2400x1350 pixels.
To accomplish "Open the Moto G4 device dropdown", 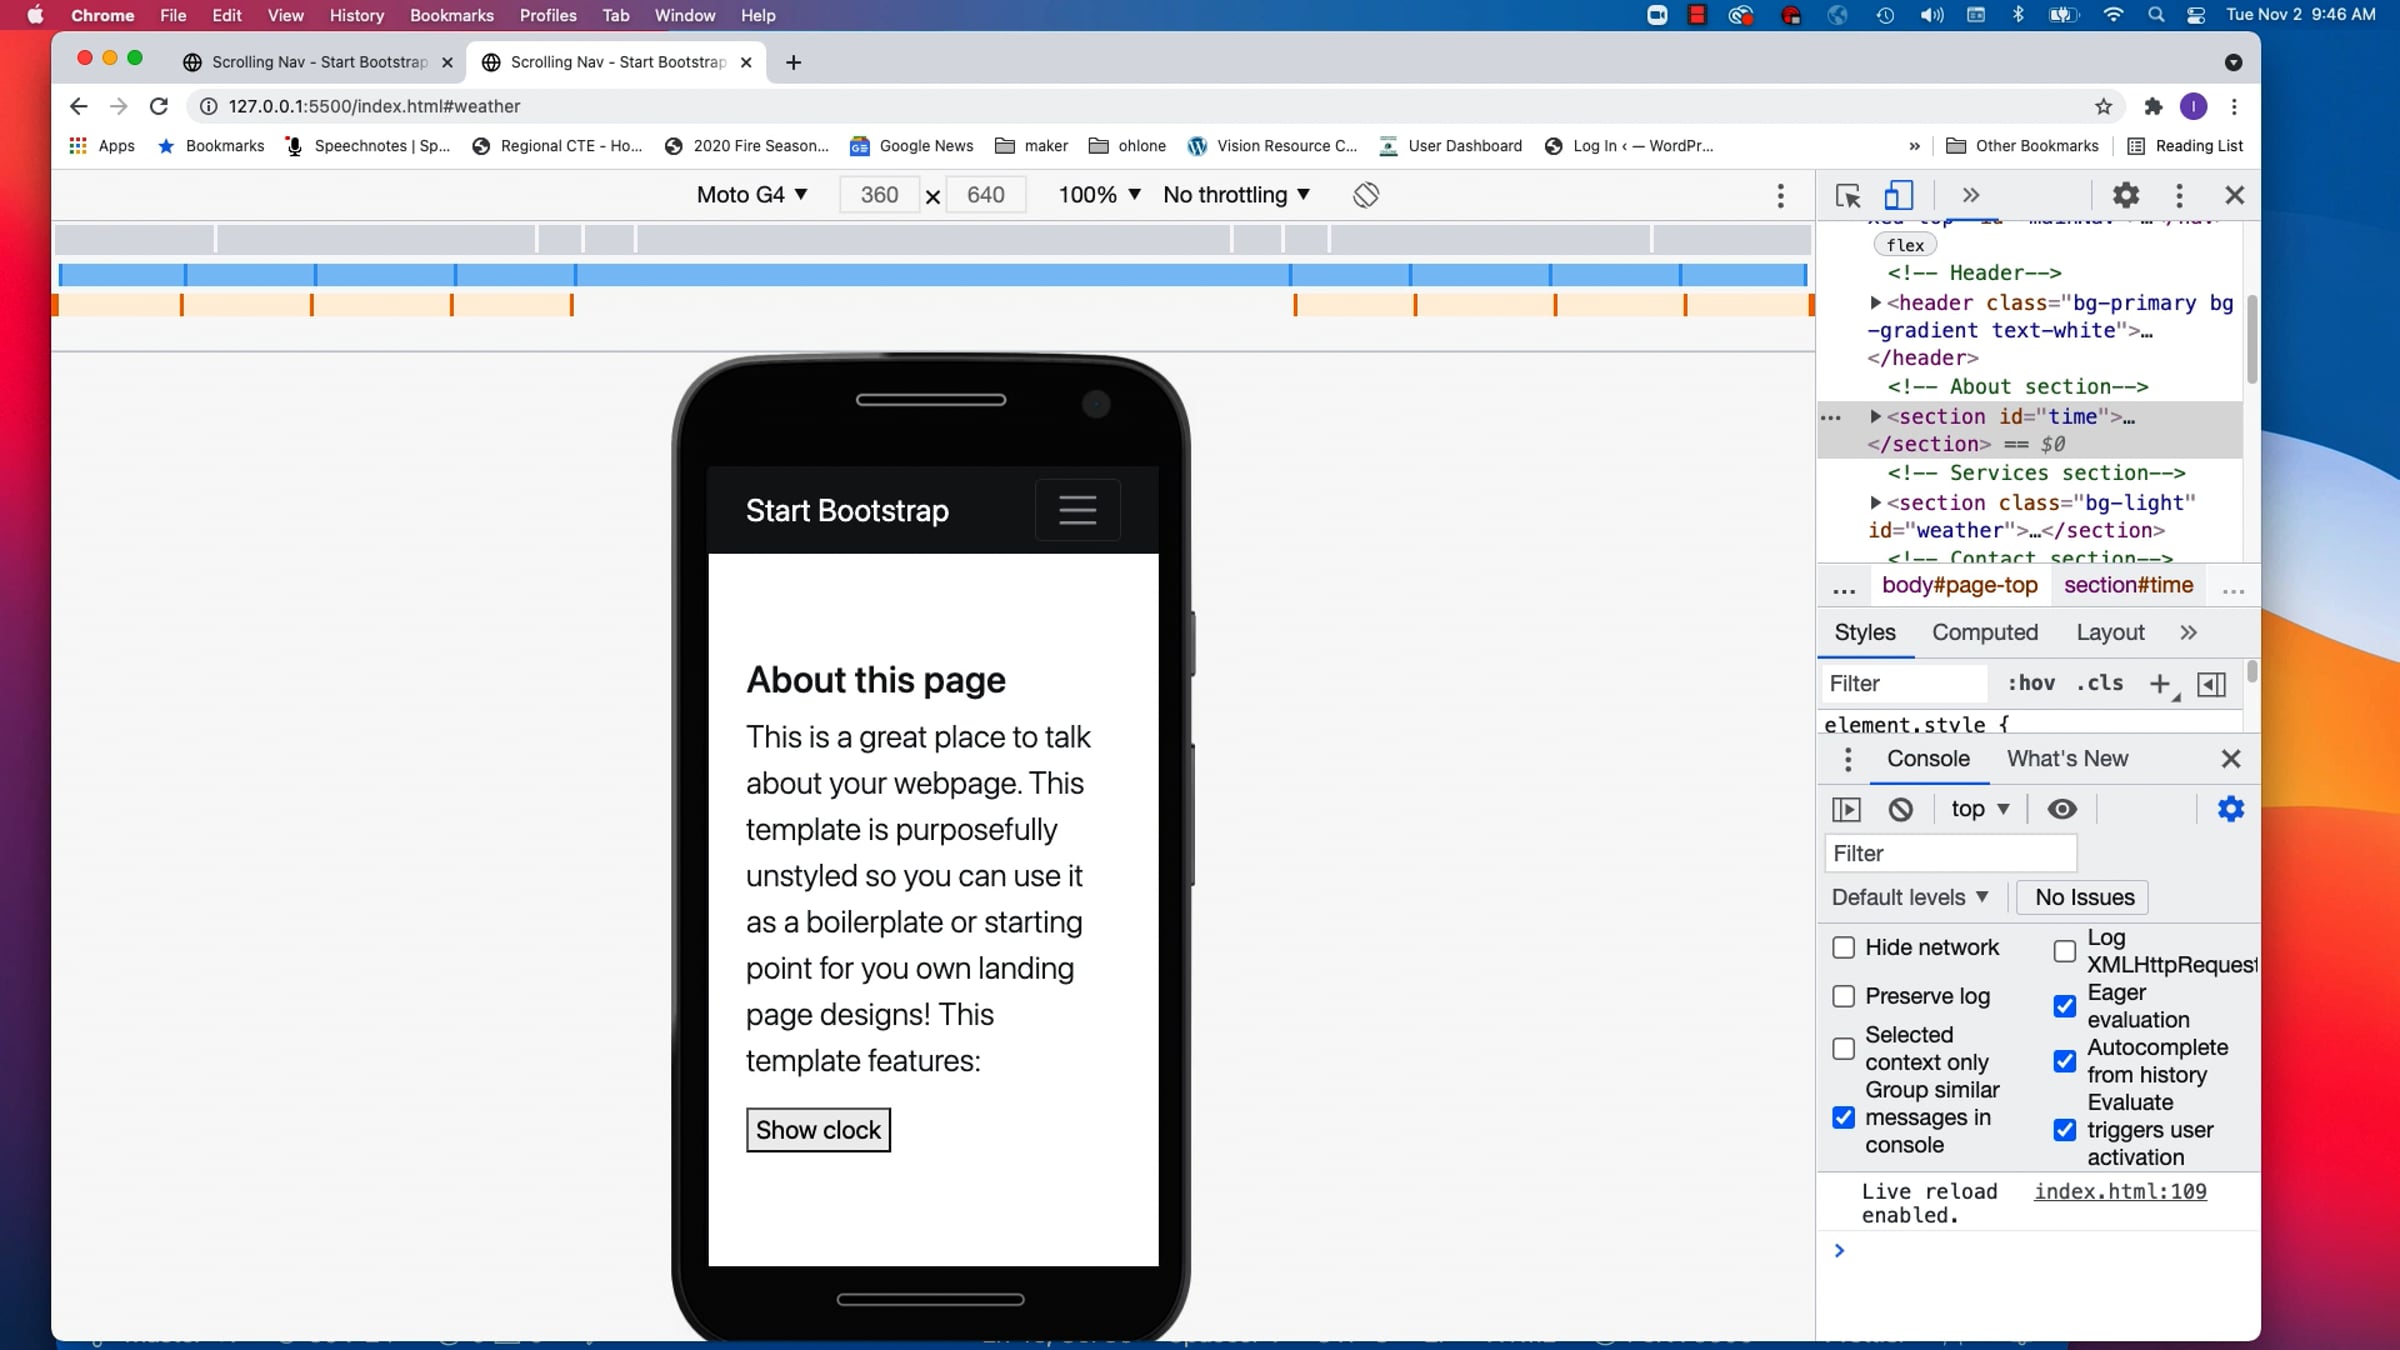I will (x=752, y=195).
